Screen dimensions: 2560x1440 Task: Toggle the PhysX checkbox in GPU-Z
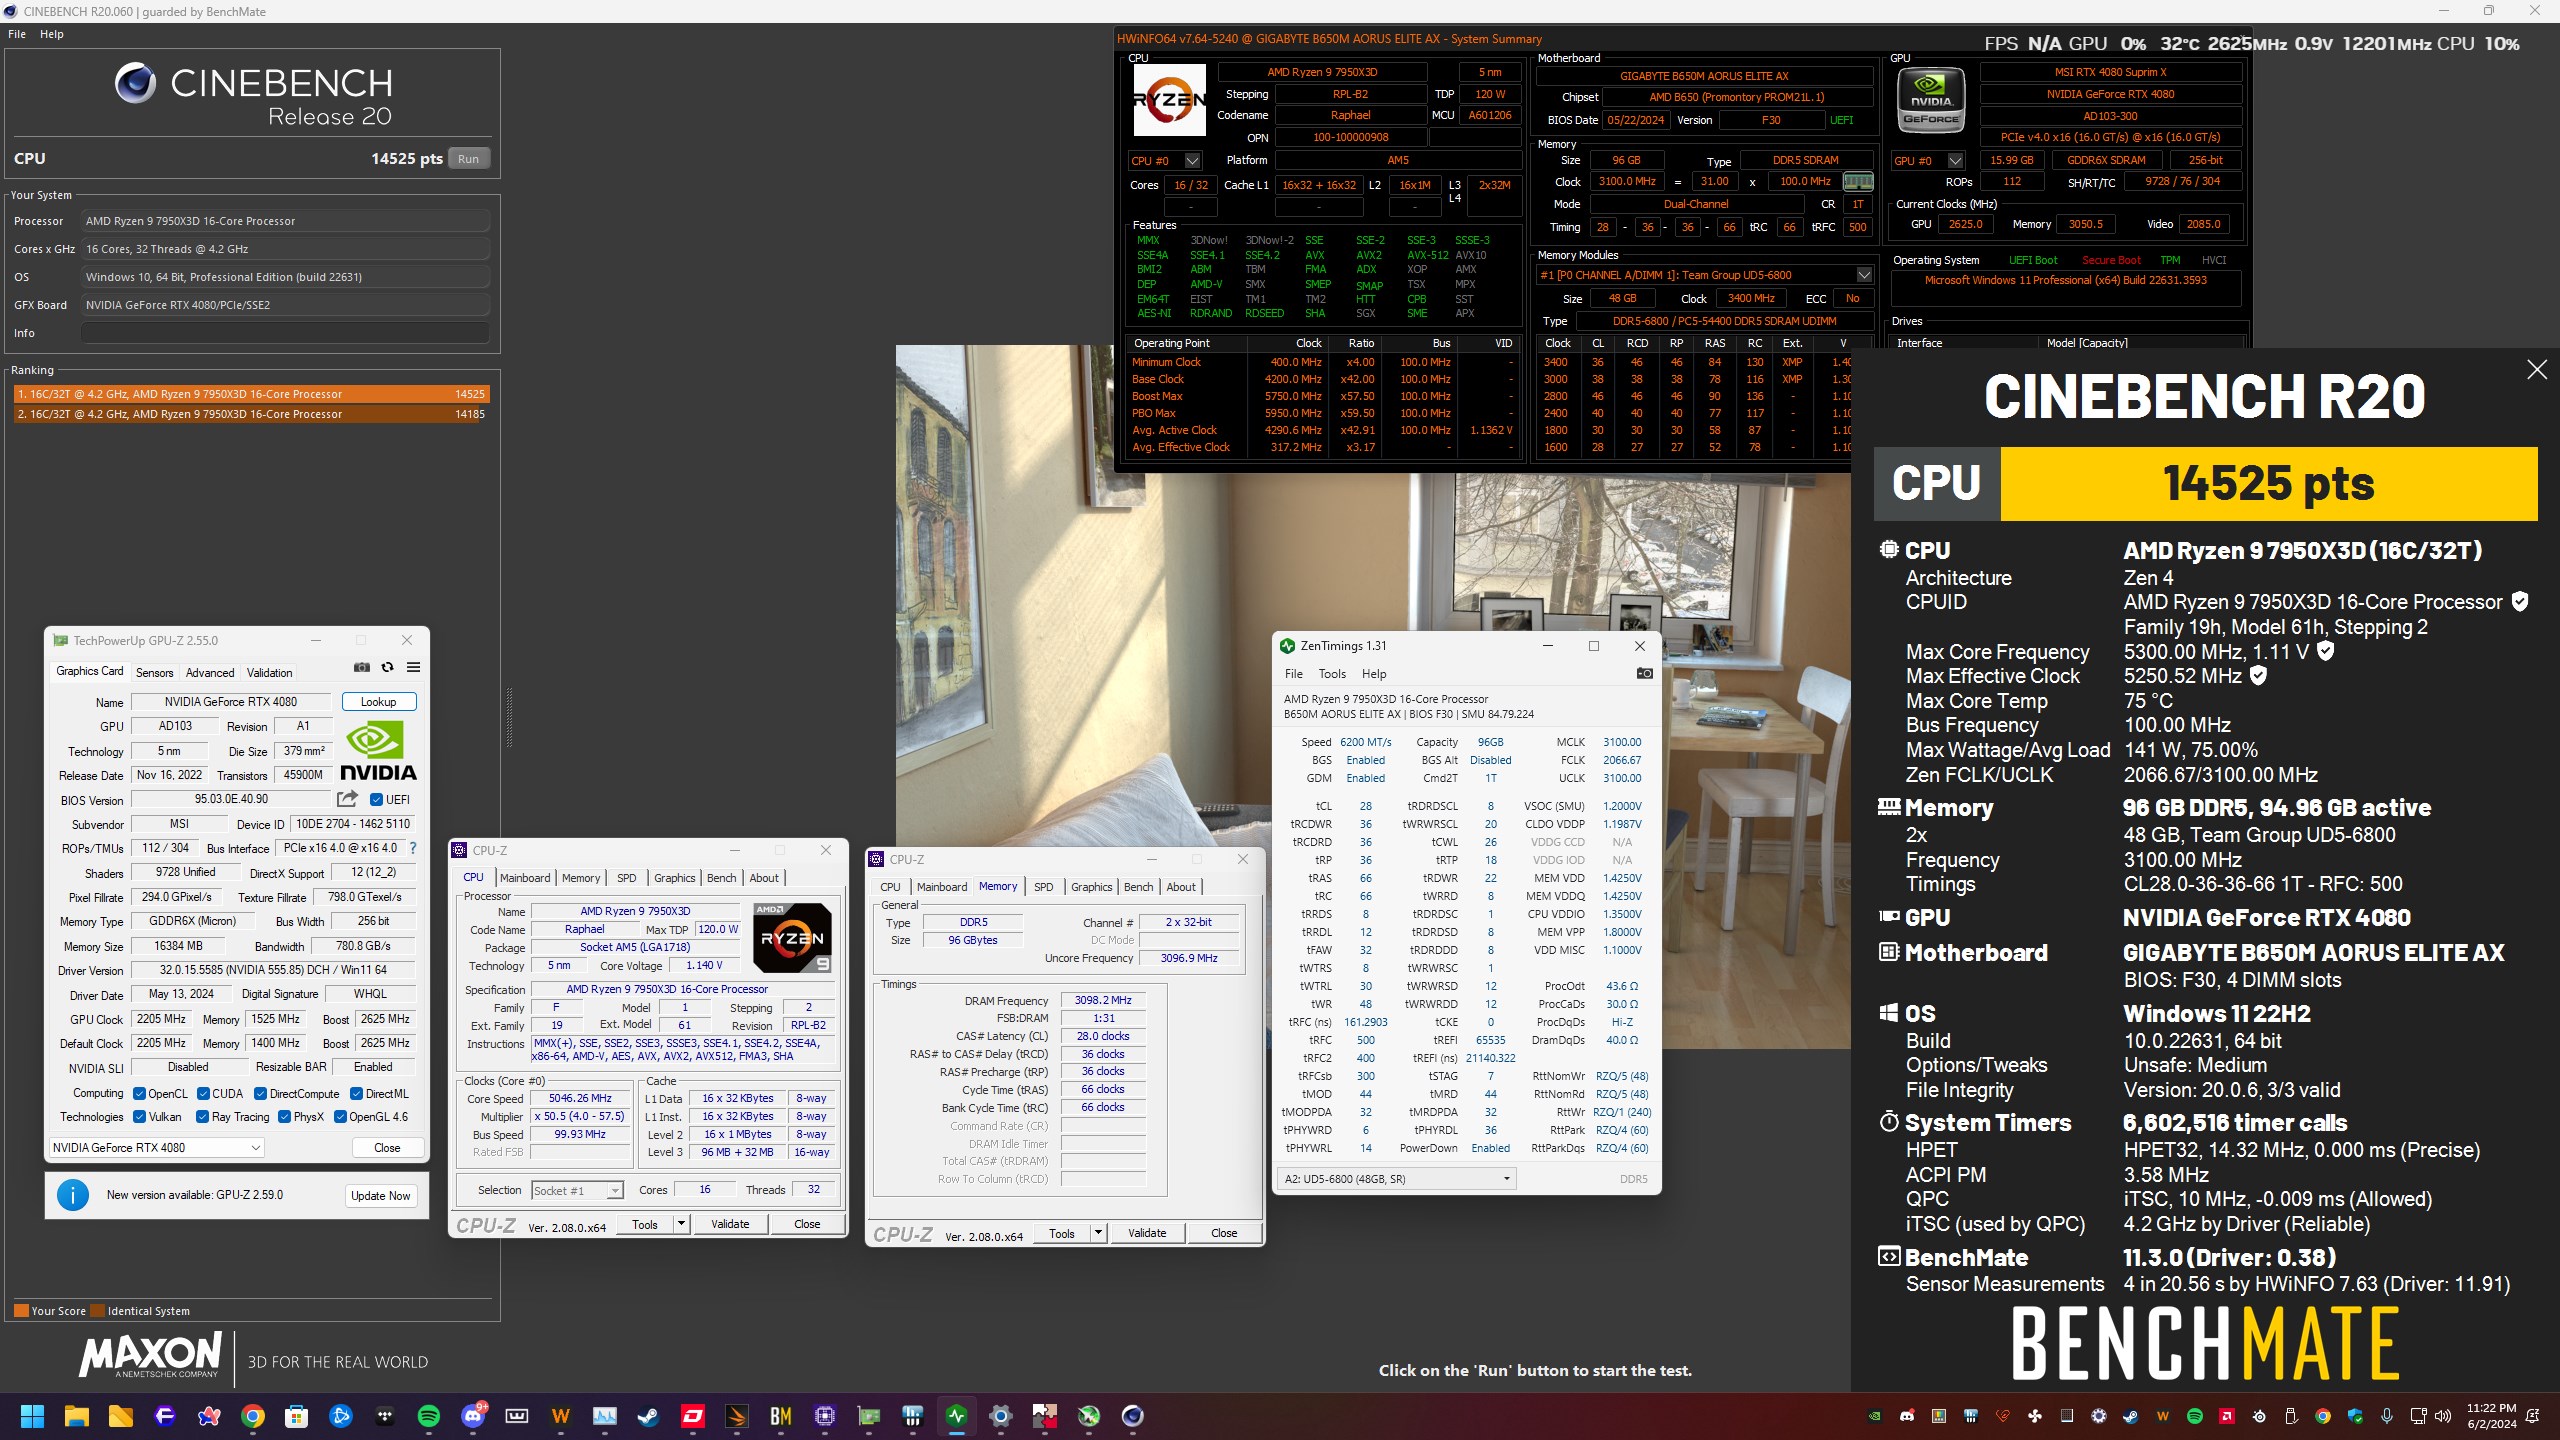[285, 1117]
